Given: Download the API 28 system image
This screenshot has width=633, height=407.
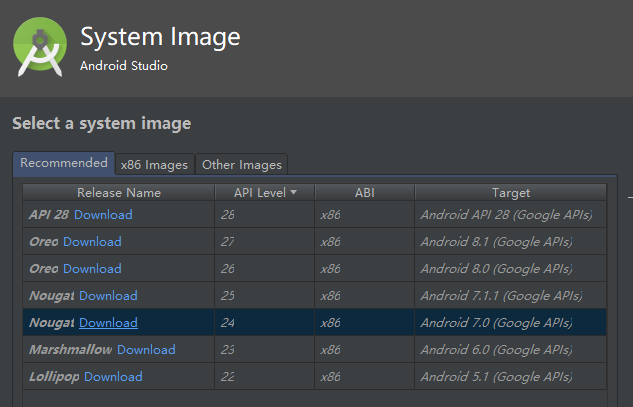Looking at the screenshot, I should click(x=103, y=214).
